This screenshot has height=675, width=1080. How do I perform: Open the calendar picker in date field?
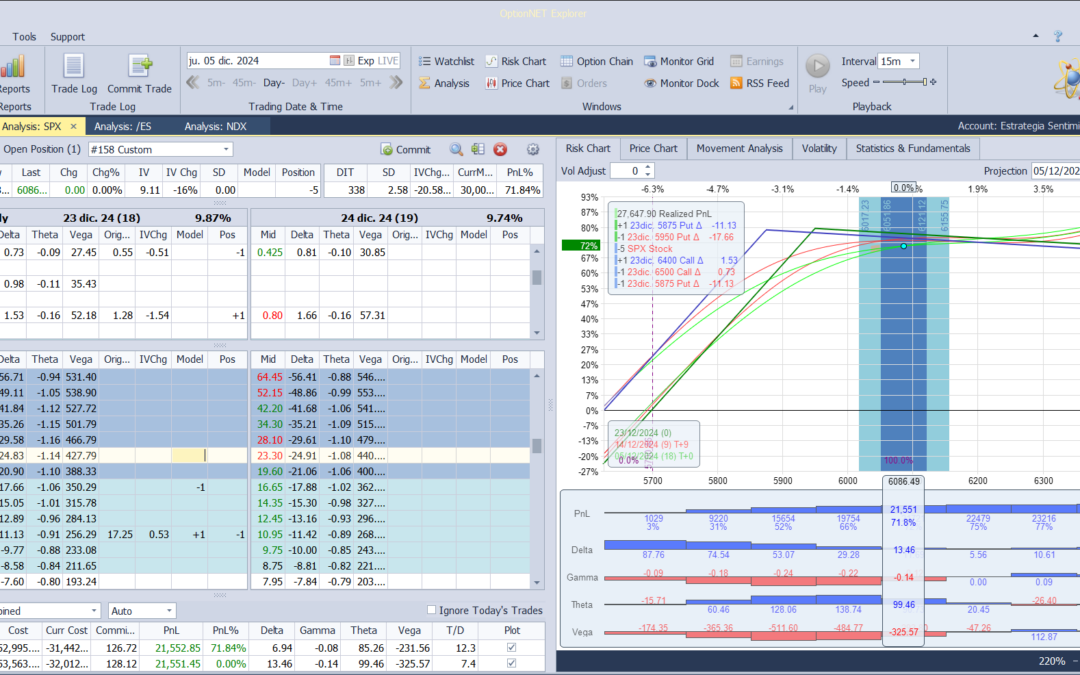click(335, 61)
